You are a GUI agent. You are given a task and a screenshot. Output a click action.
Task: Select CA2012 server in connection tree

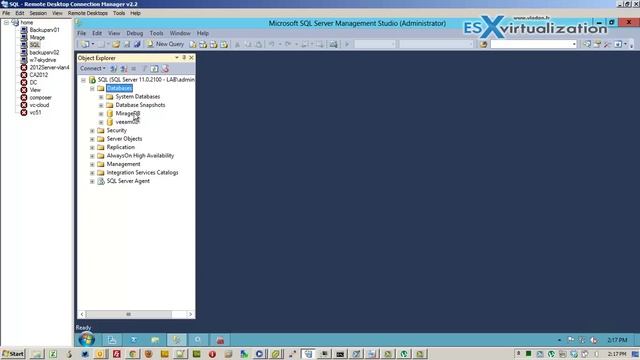coord(39,75)
